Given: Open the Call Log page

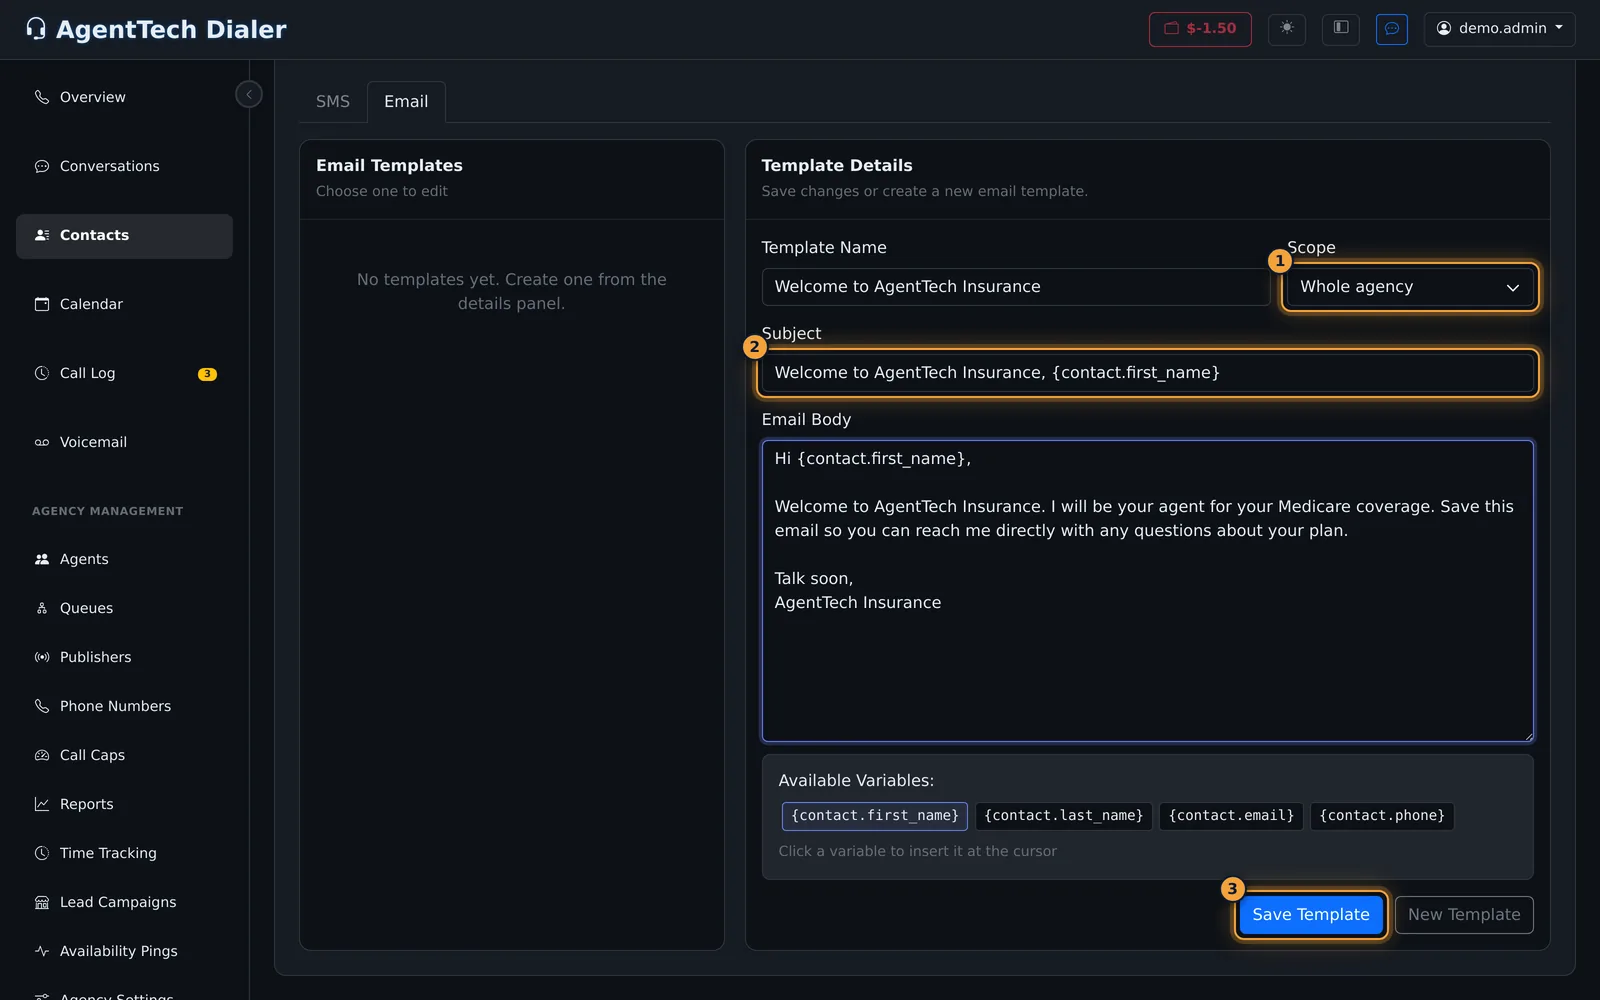Looking at the screenshot, I should [x=124, y=373].
